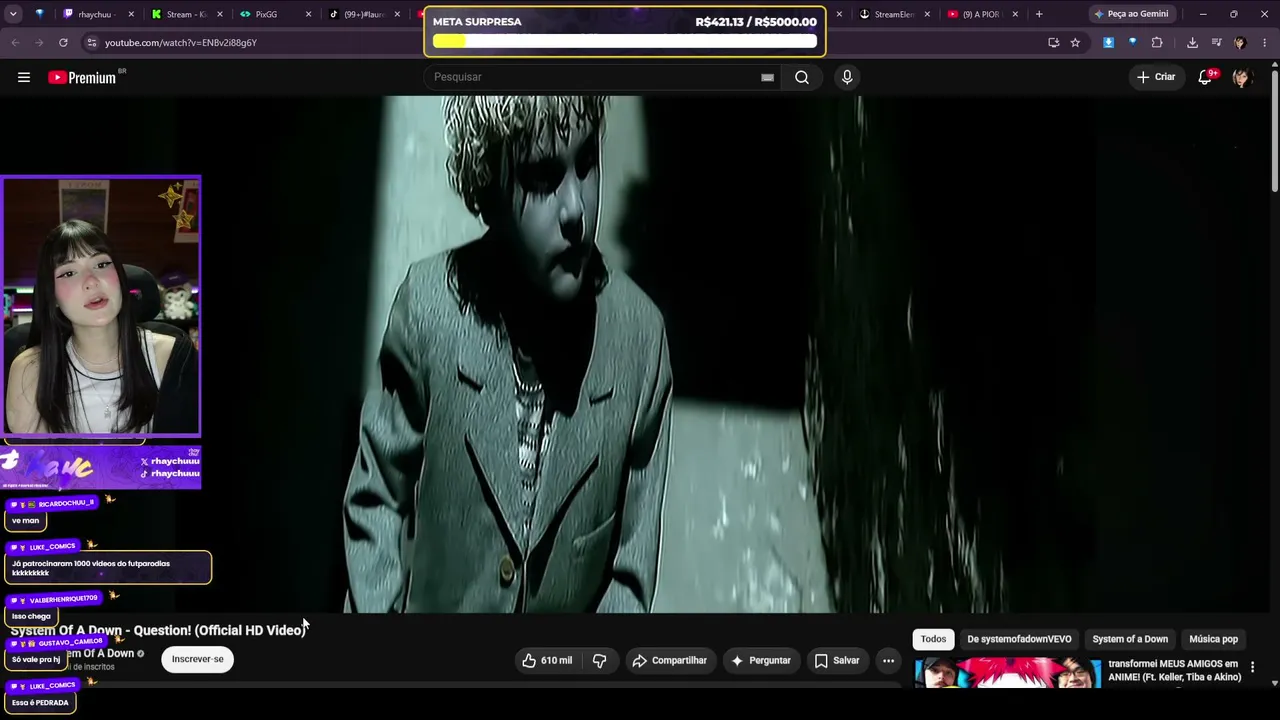Click the blue download extension icon
Viewport: 1280px width, 720px height.
point(1108,42)
